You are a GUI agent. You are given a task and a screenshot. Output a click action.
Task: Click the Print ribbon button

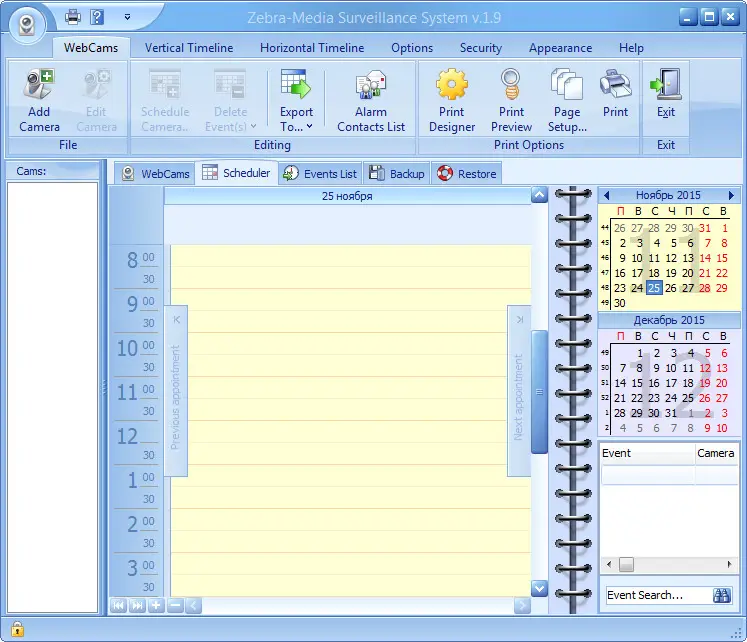pos(615,94)
